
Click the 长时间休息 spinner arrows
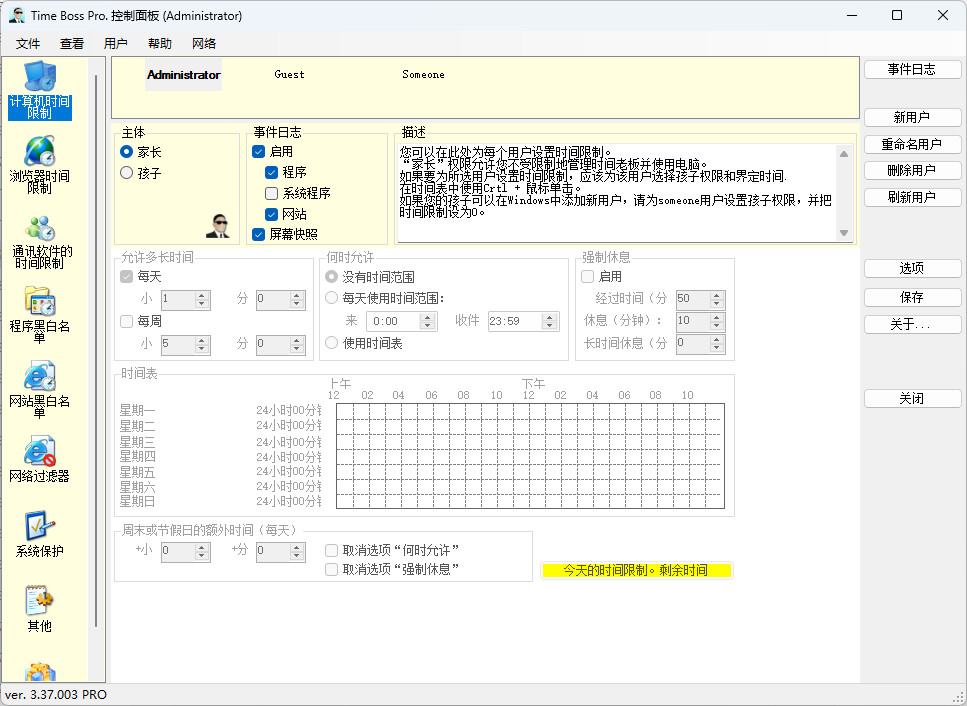coord(717,344)
